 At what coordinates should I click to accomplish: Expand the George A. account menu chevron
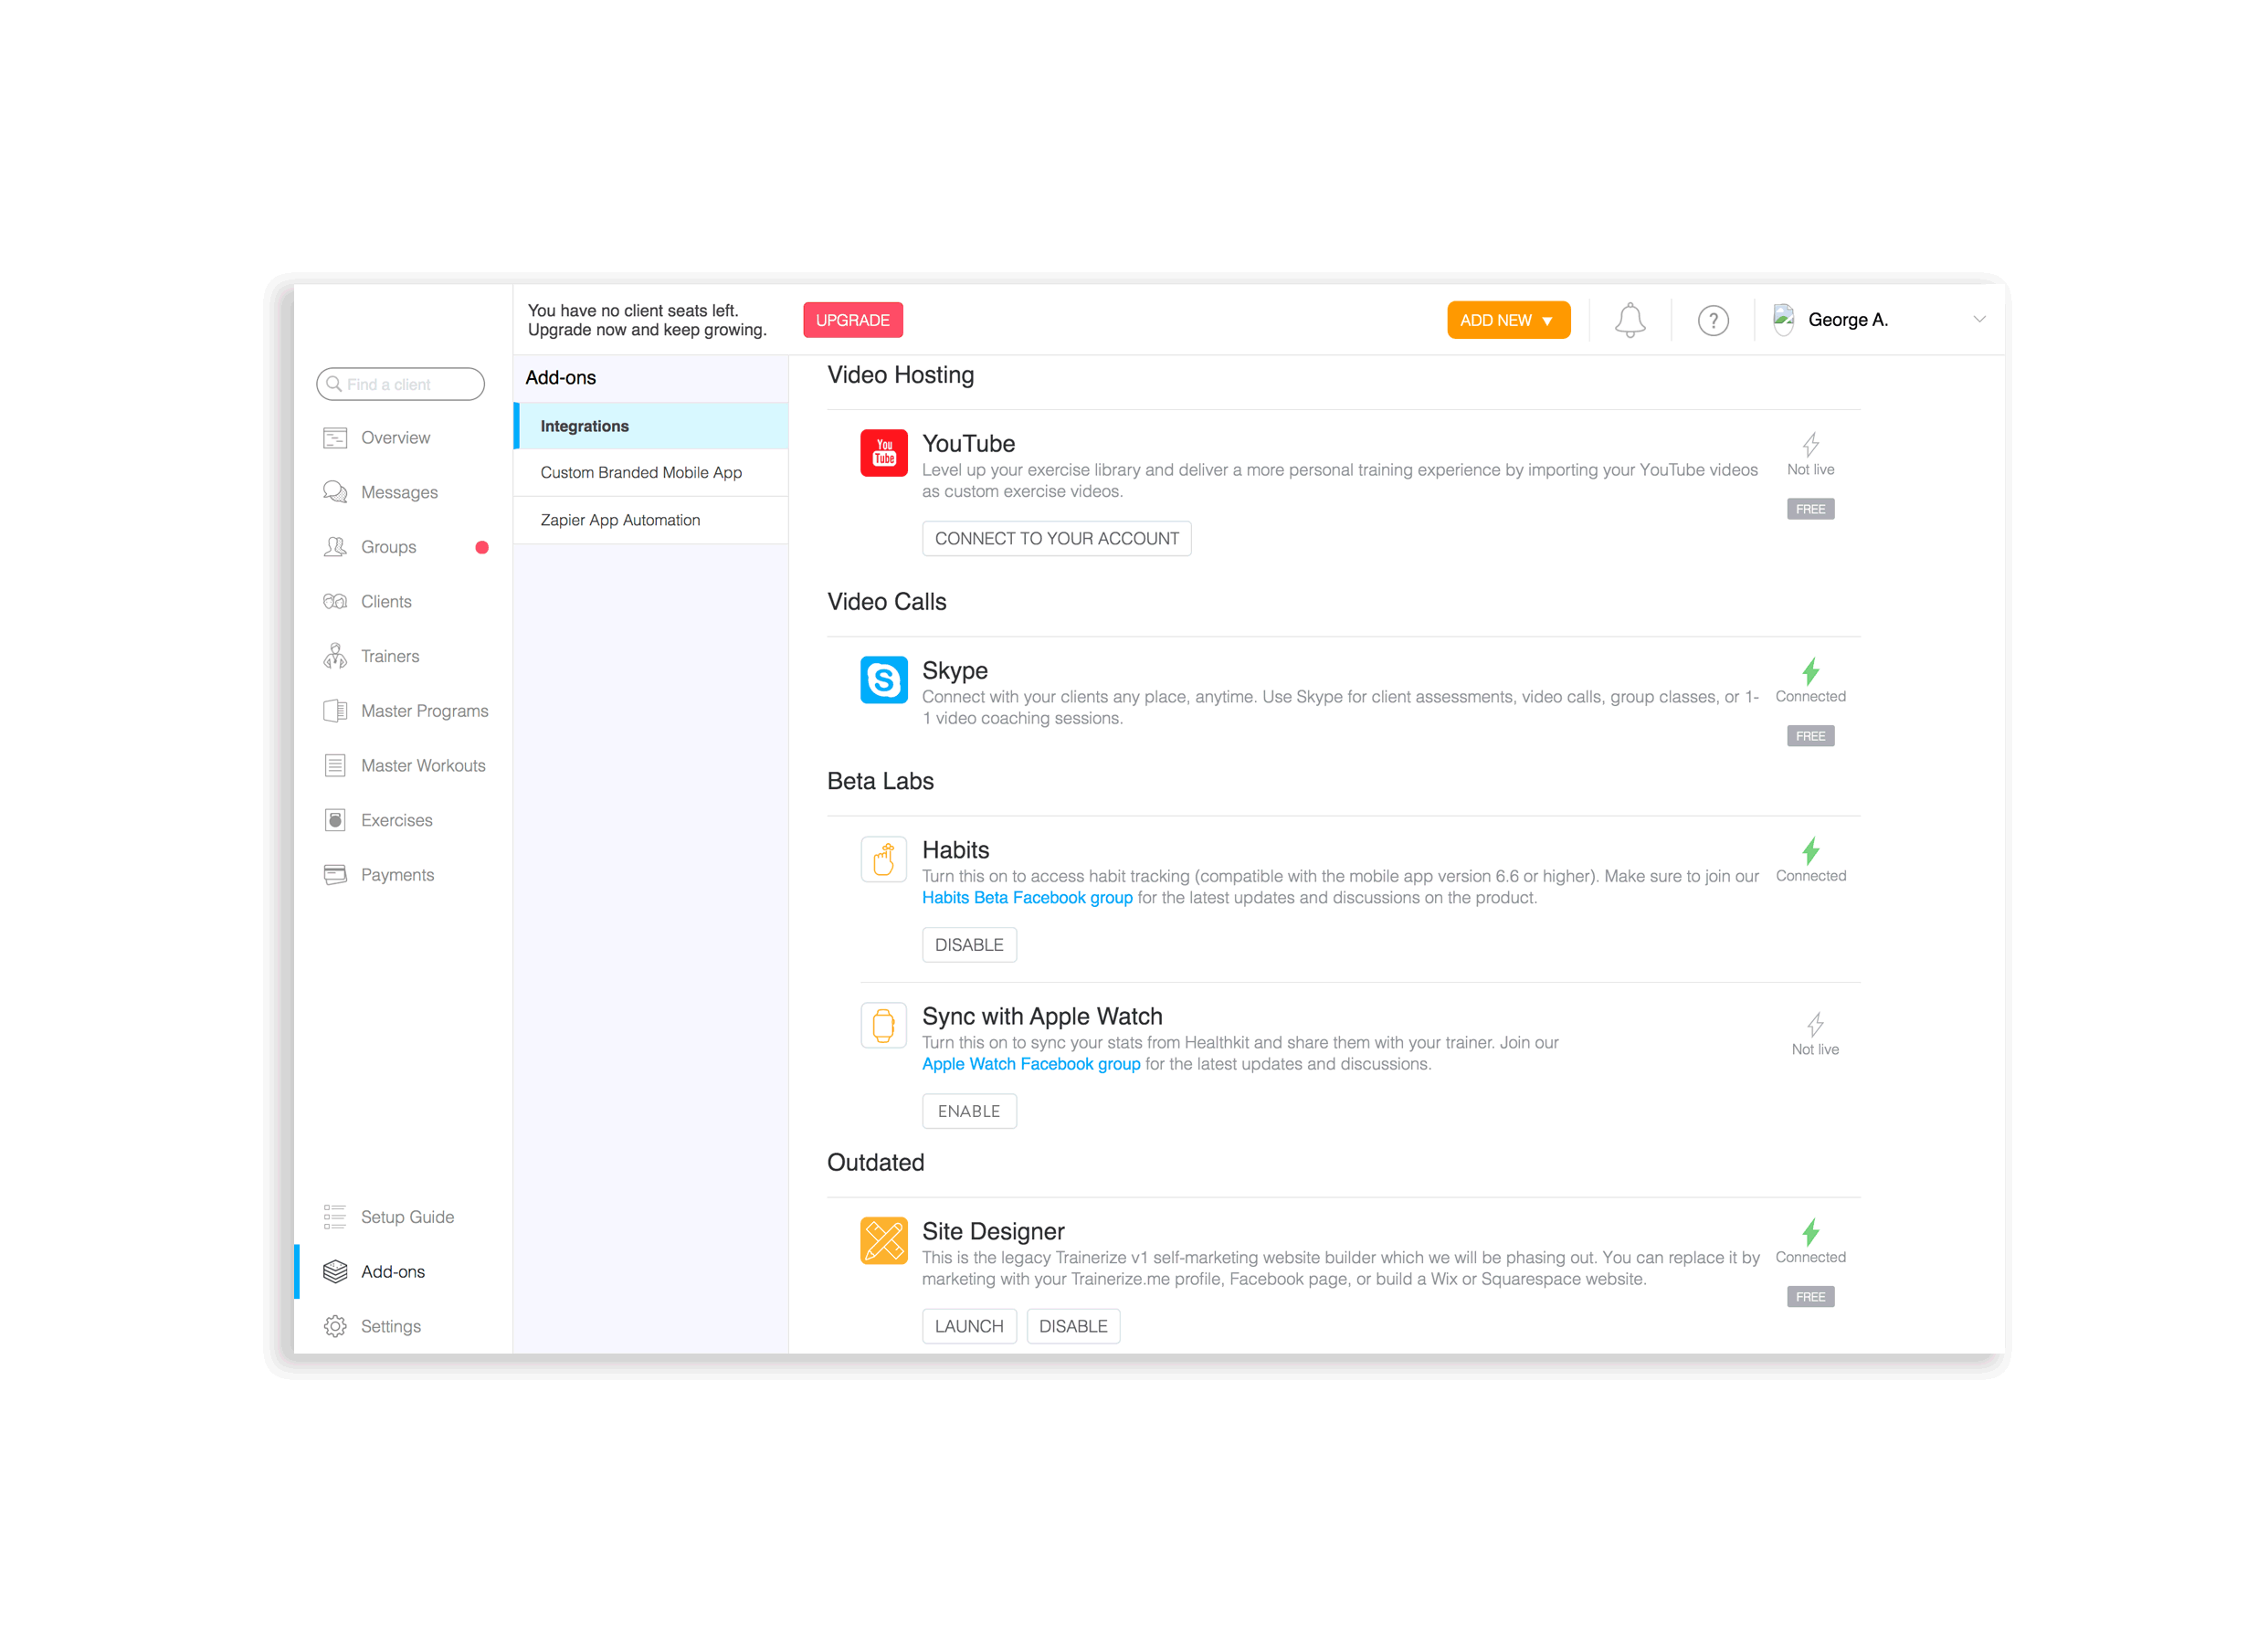click(x=1979, y=320)
